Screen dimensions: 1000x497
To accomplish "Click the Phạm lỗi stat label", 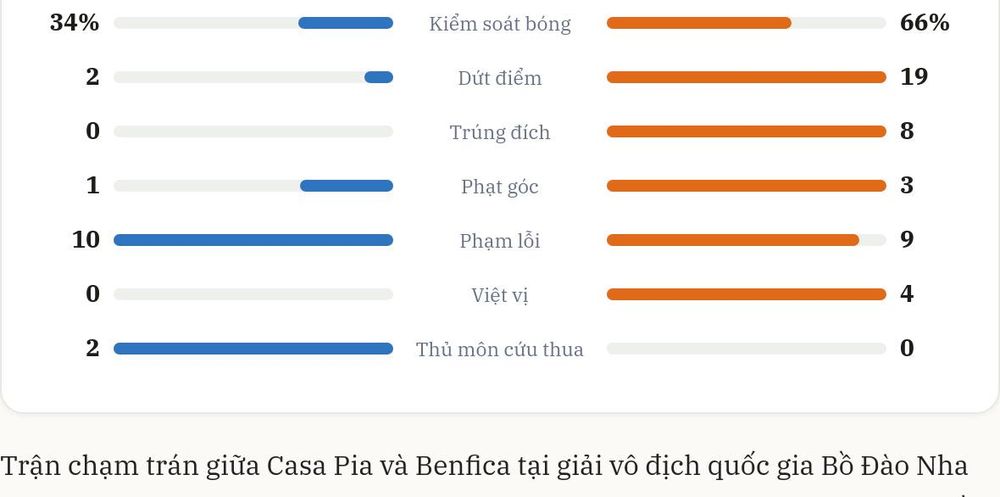I will 500,241.
